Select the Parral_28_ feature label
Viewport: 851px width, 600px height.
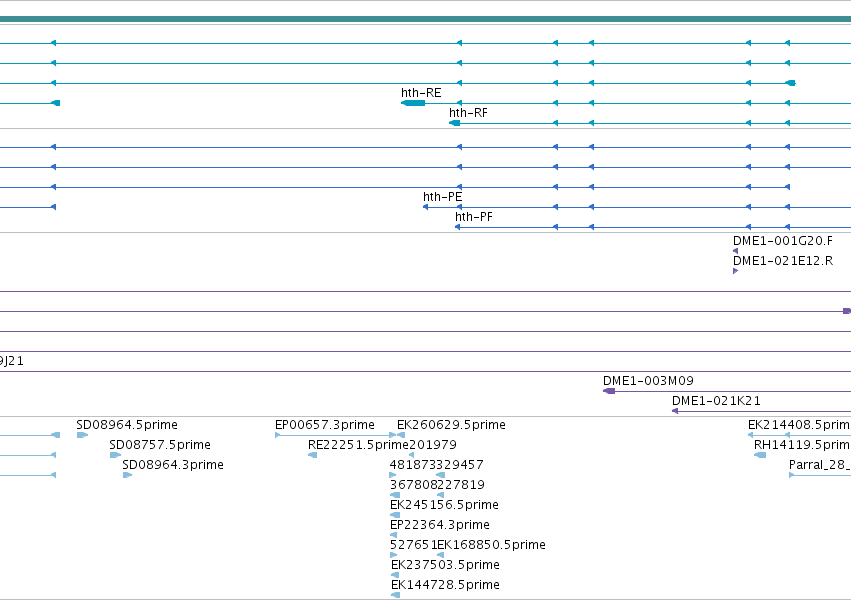point(820,465)
